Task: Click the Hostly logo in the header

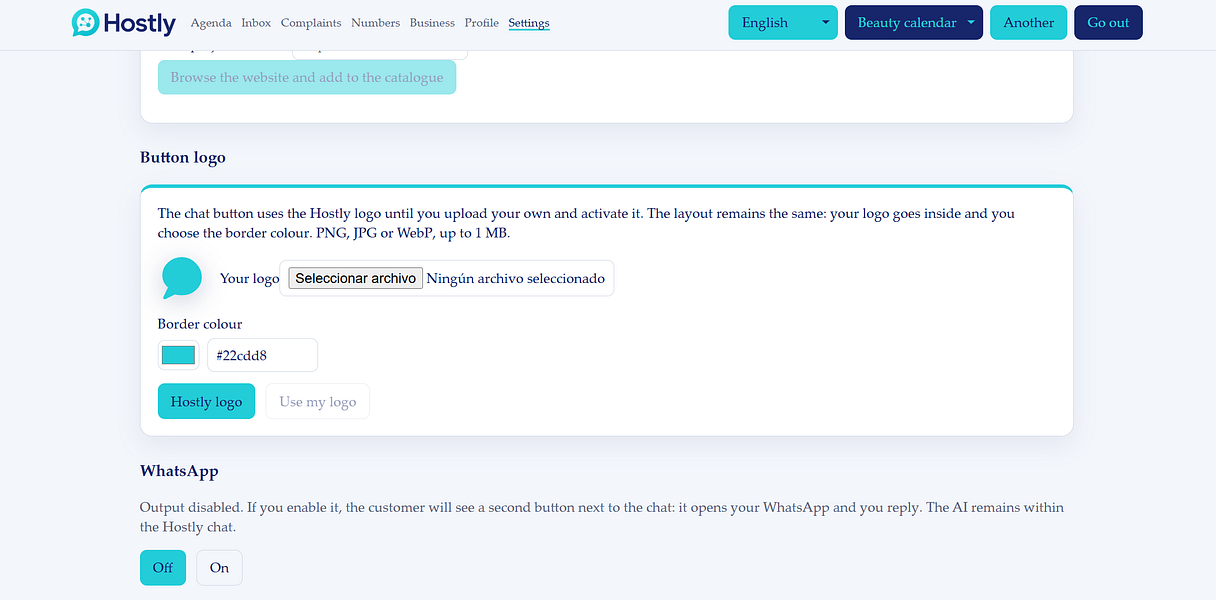Action: click(124, 23)
